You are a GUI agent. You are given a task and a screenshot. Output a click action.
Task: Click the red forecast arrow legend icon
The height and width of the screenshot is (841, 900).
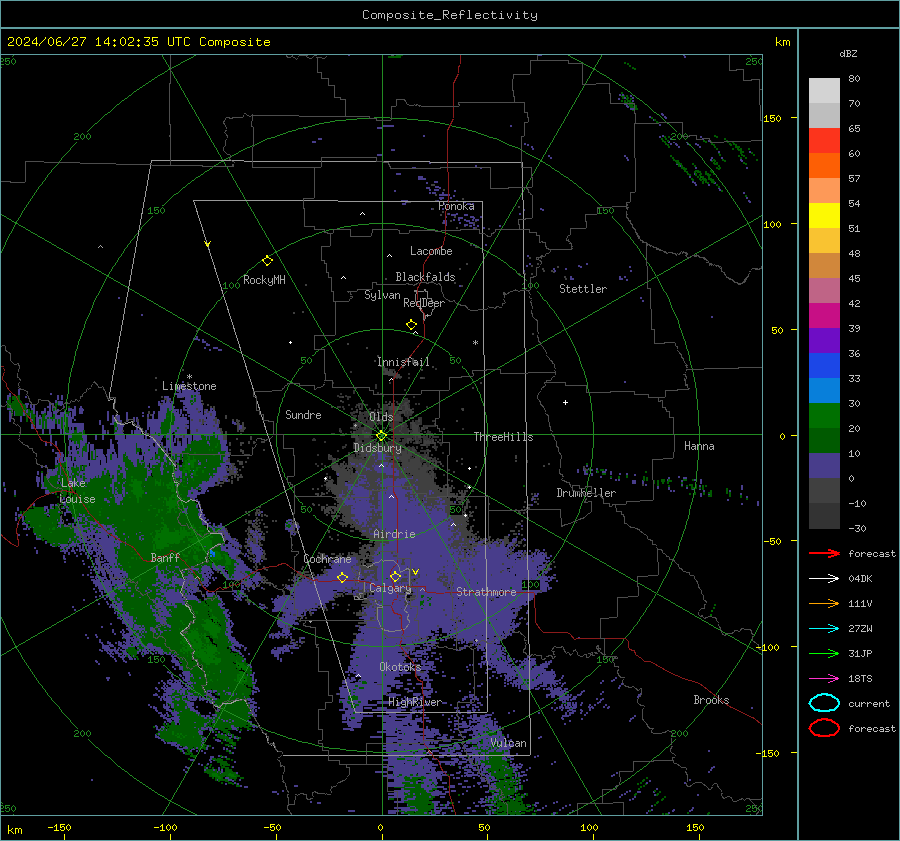[824, 553]
